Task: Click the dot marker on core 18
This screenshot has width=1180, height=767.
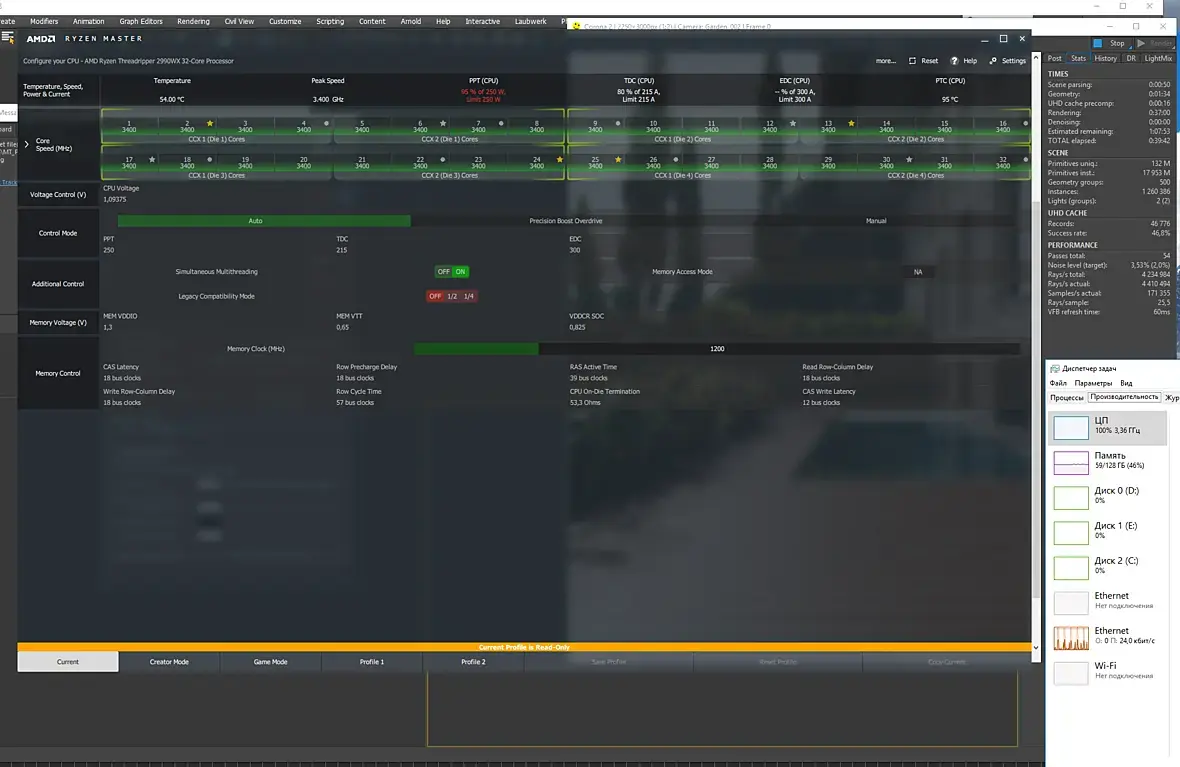Action: pos(209,160)
